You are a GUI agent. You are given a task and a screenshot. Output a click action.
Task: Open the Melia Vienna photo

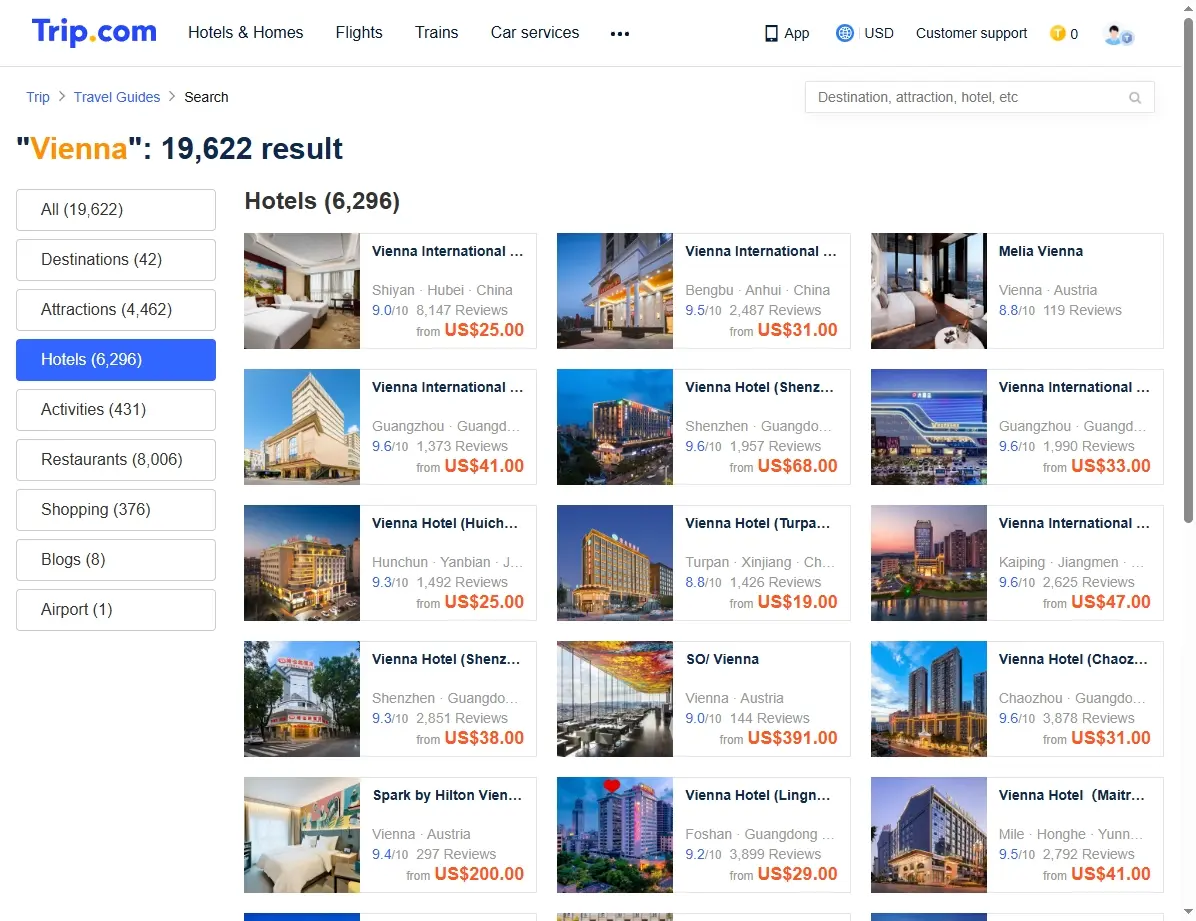[929, 291]
